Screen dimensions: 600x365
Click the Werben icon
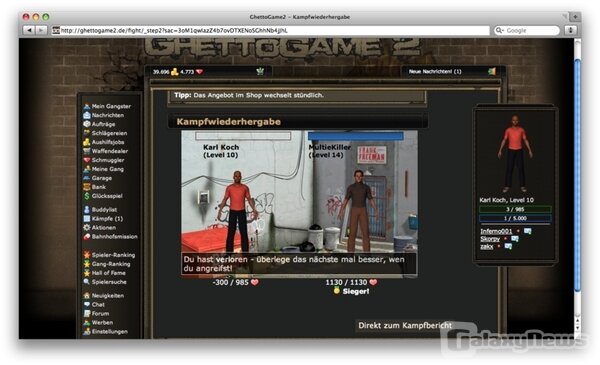[x=87, y=323]
